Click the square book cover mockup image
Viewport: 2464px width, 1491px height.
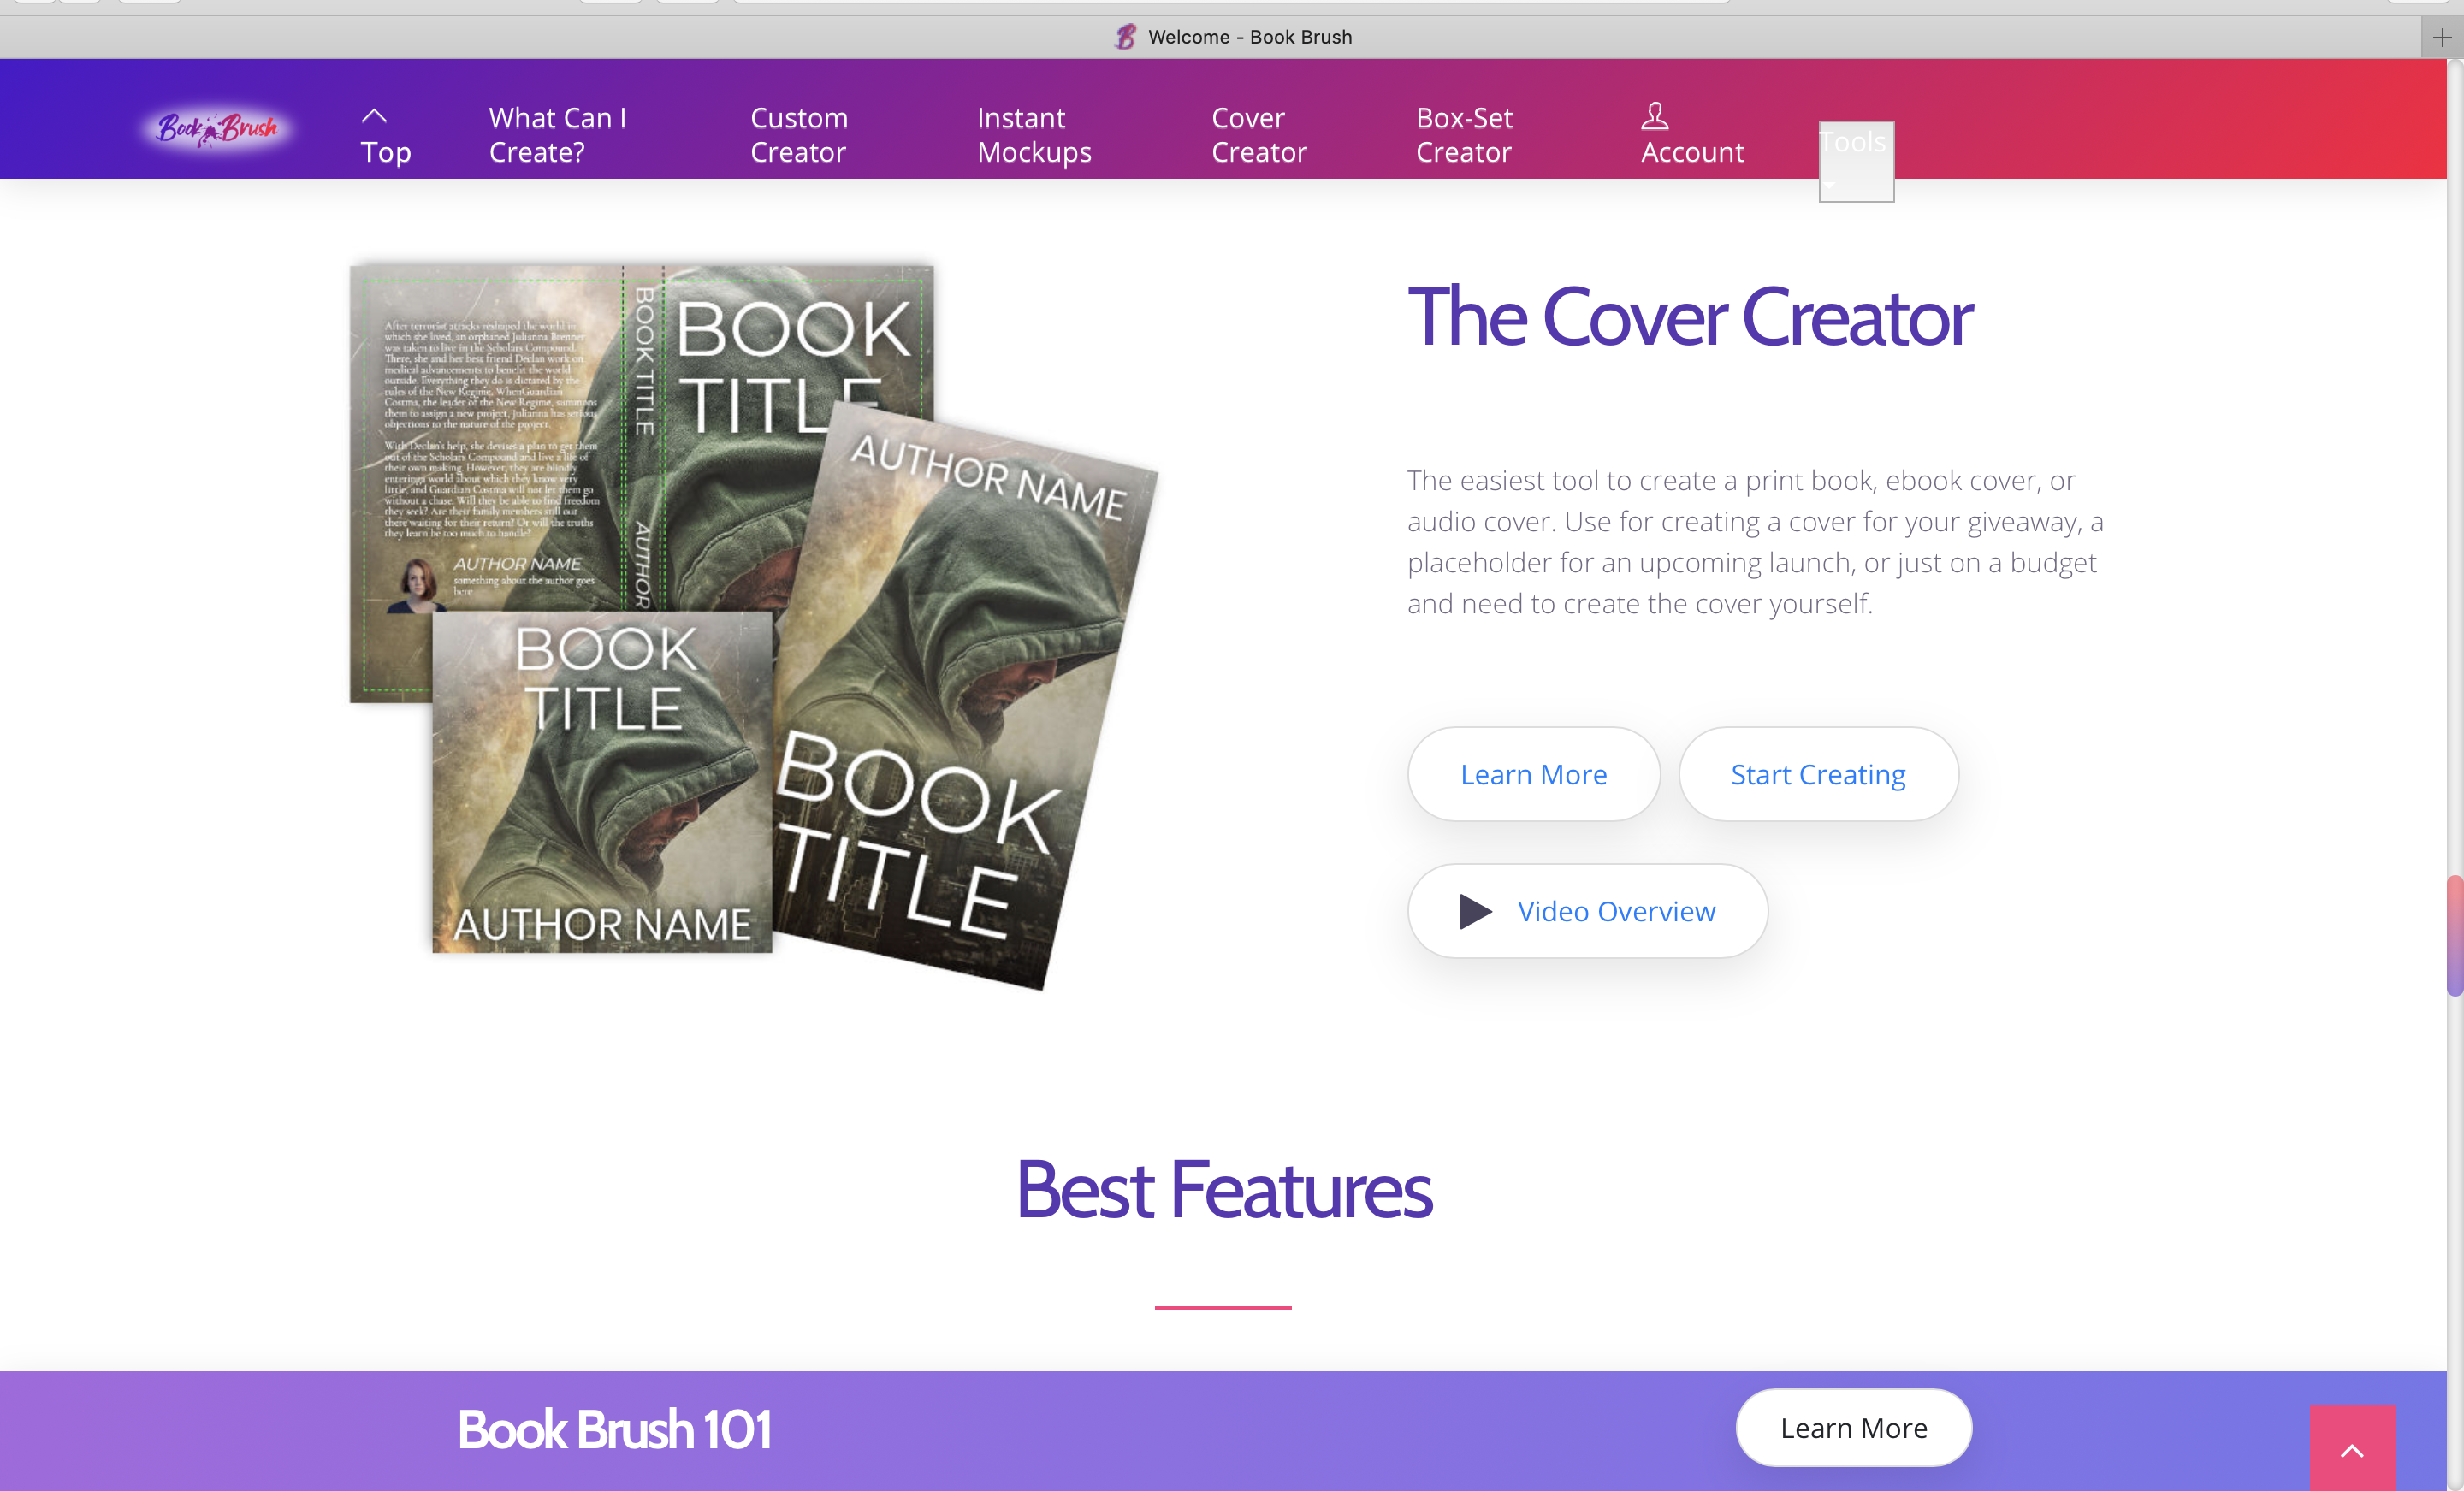point(602,782)
